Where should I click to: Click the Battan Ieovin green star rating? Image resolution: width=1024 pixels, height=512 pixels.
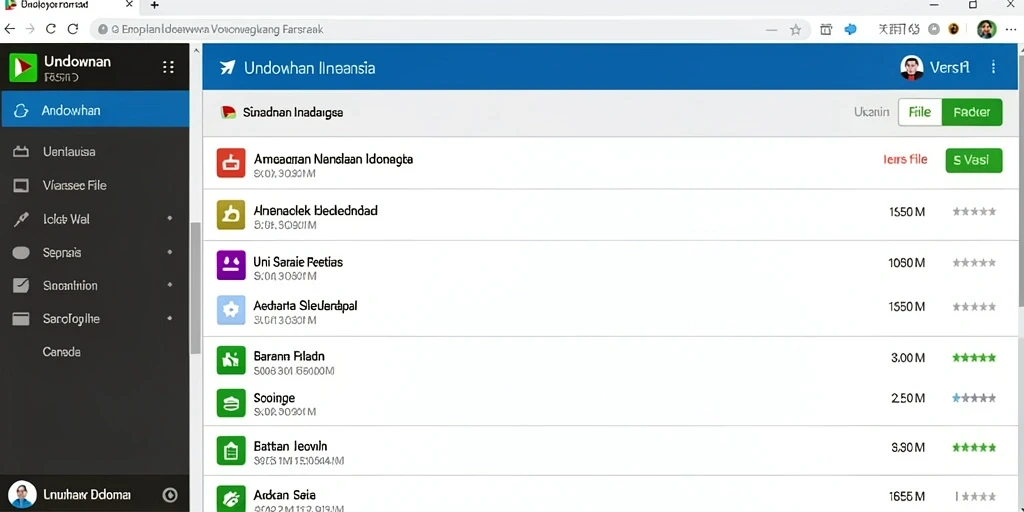pos(974,448)
